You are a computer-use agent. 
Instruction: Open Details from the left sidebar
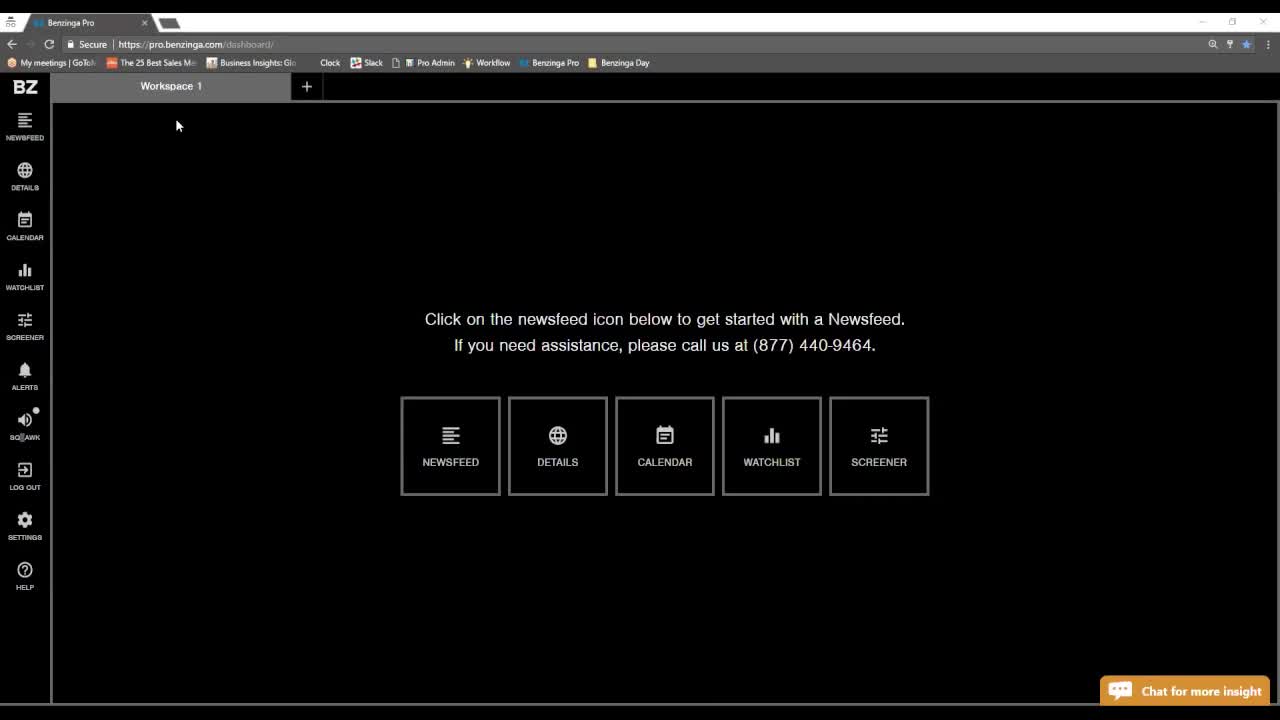(x=25, y=177)
